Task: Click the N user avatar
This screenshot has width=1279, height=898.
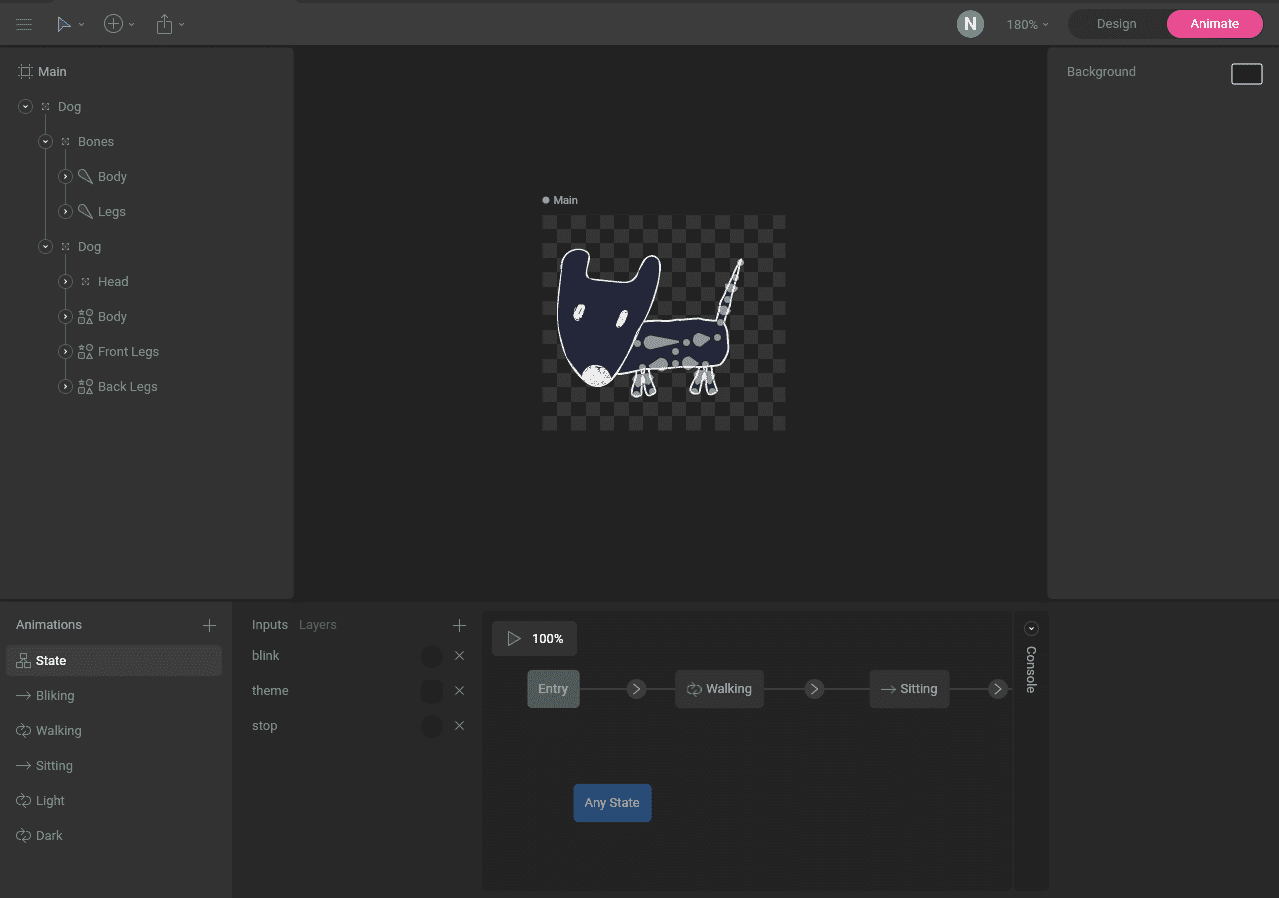Action: [970, 24]
